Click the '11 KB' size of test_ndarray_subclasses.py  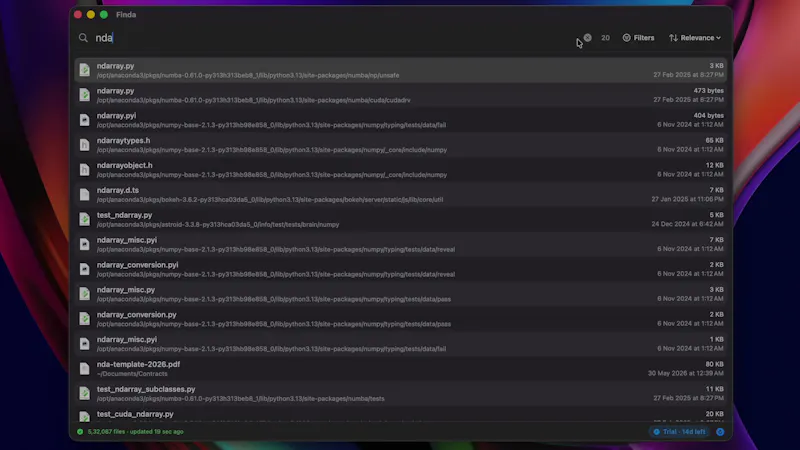(715, 389)
